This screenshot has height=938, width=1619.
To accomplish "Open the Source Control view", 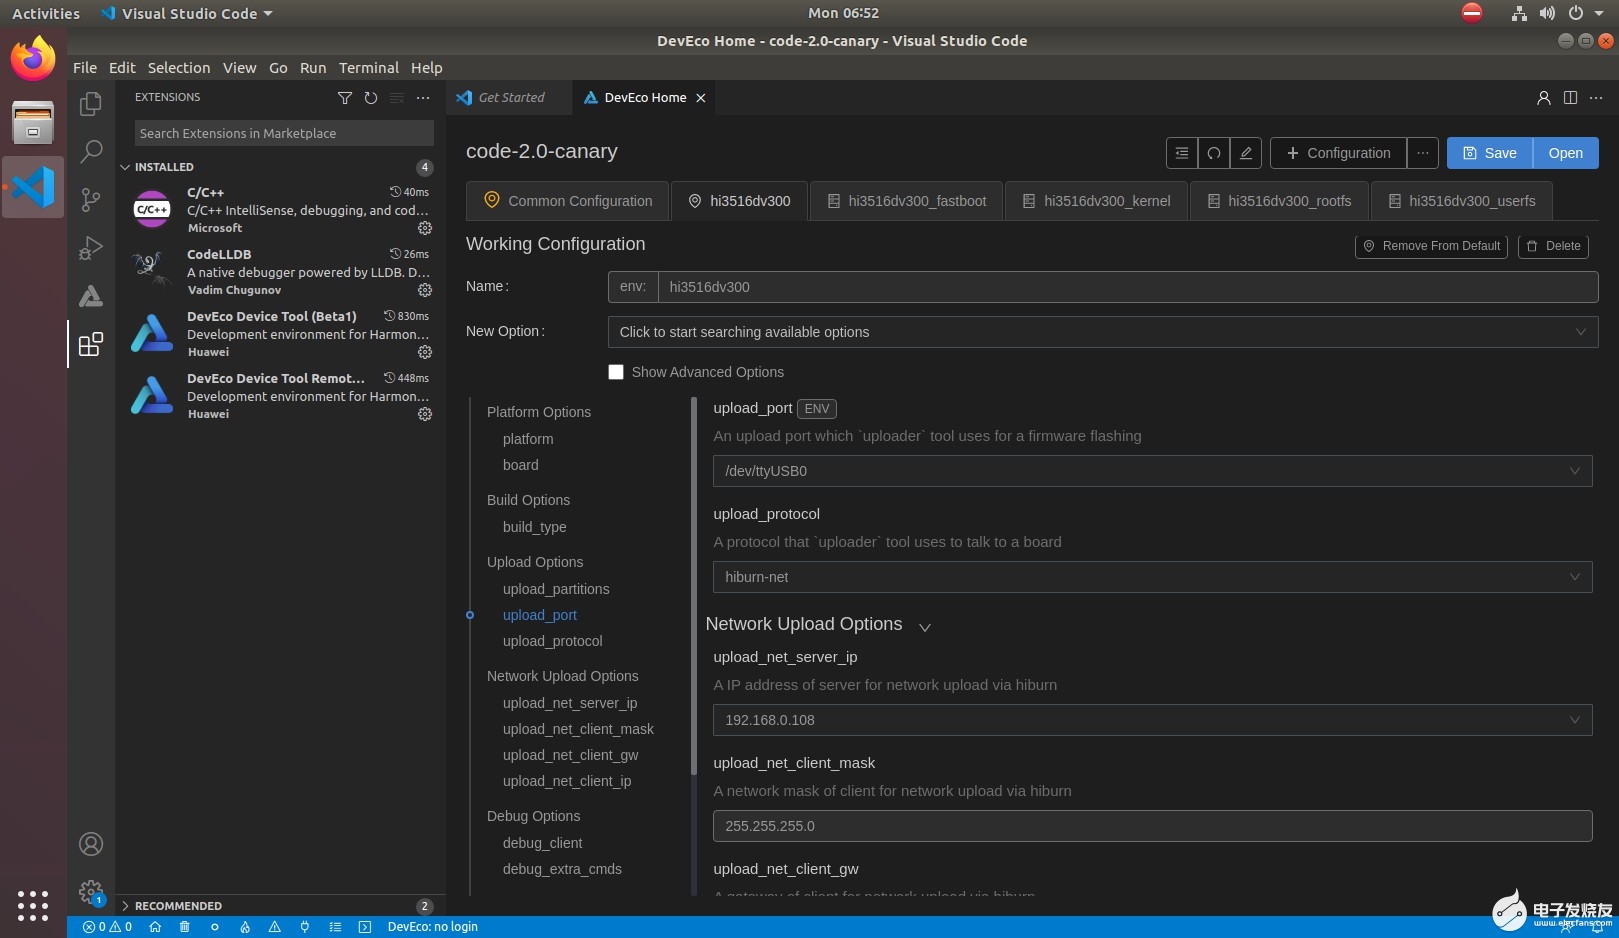I will 91,199.
